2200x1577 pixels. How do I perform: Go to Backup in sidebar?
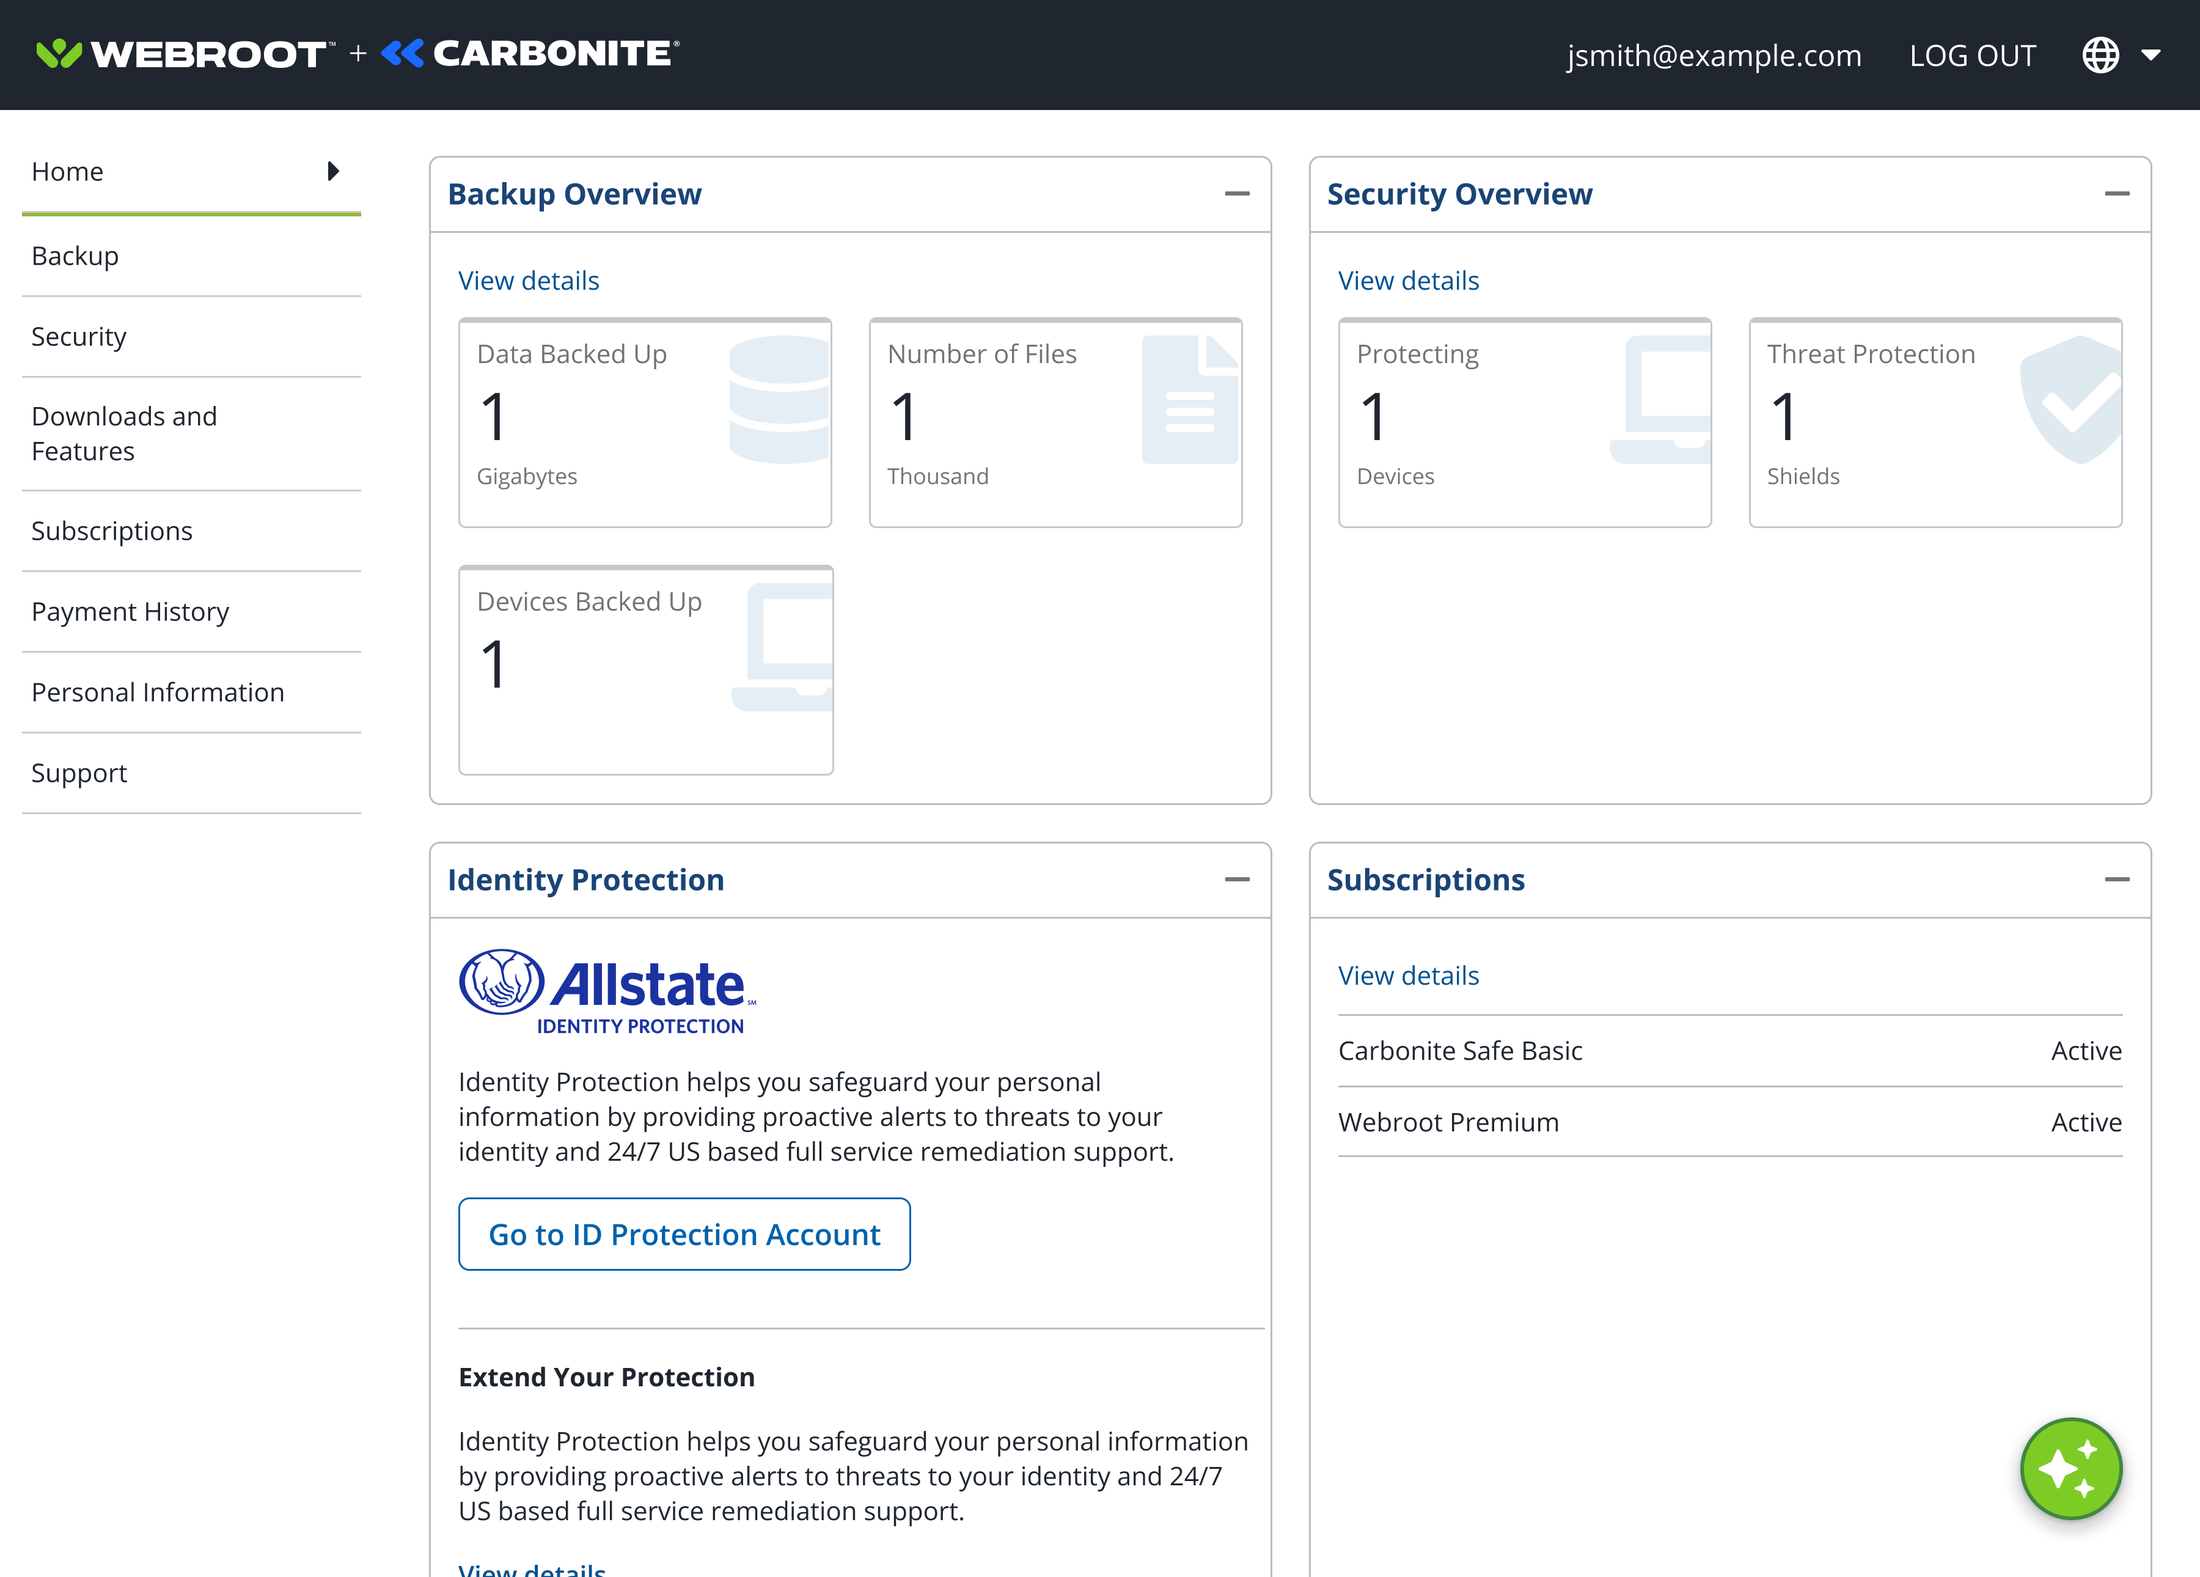tap(191, 256)
